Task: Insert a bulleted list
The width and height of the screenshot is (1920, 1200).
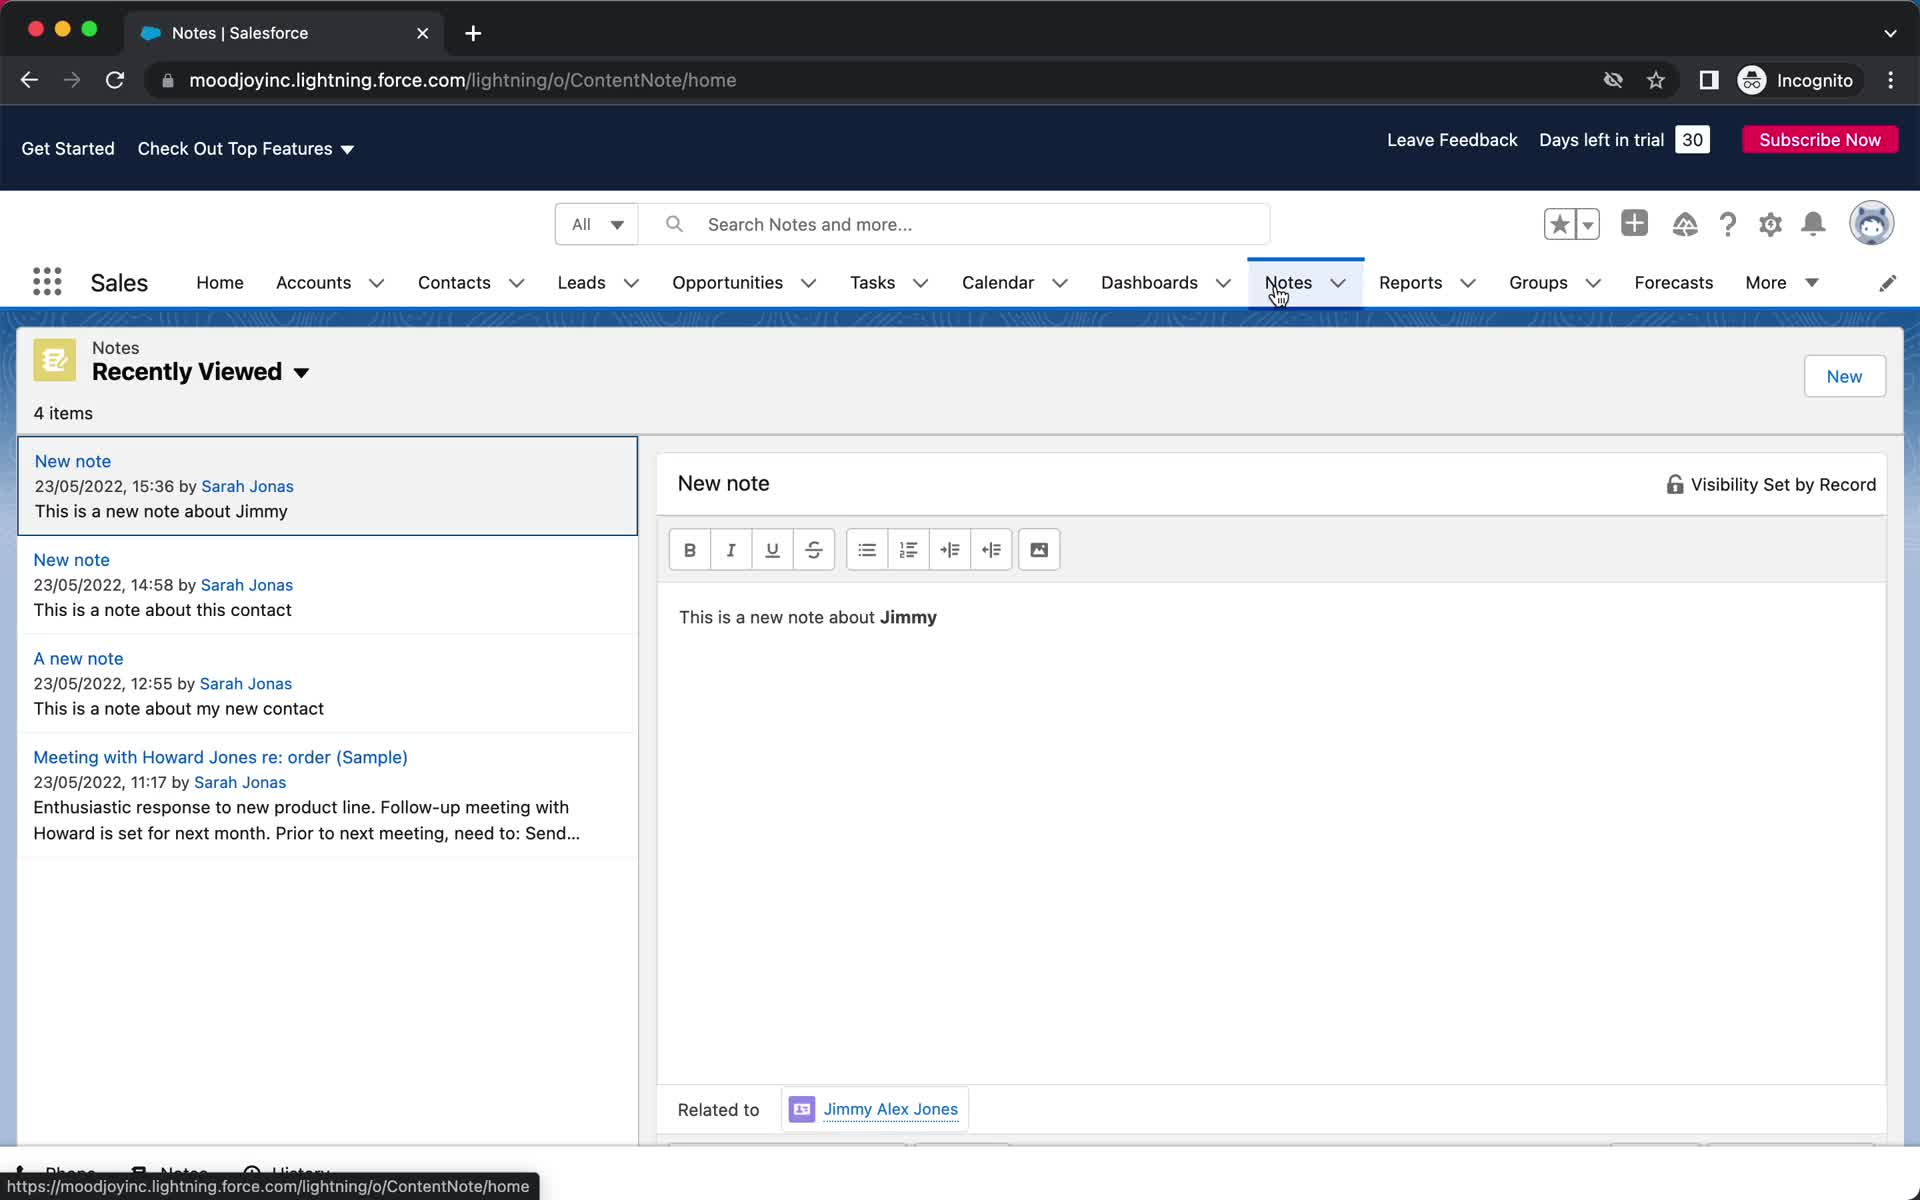Action: point(867,550)
